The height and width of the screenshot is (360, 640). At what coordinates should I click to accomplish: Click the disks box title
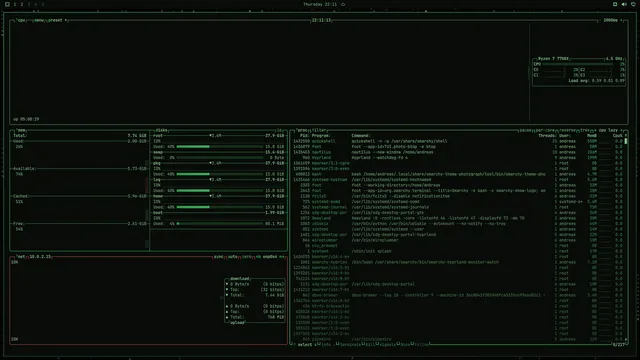point(161,130)
